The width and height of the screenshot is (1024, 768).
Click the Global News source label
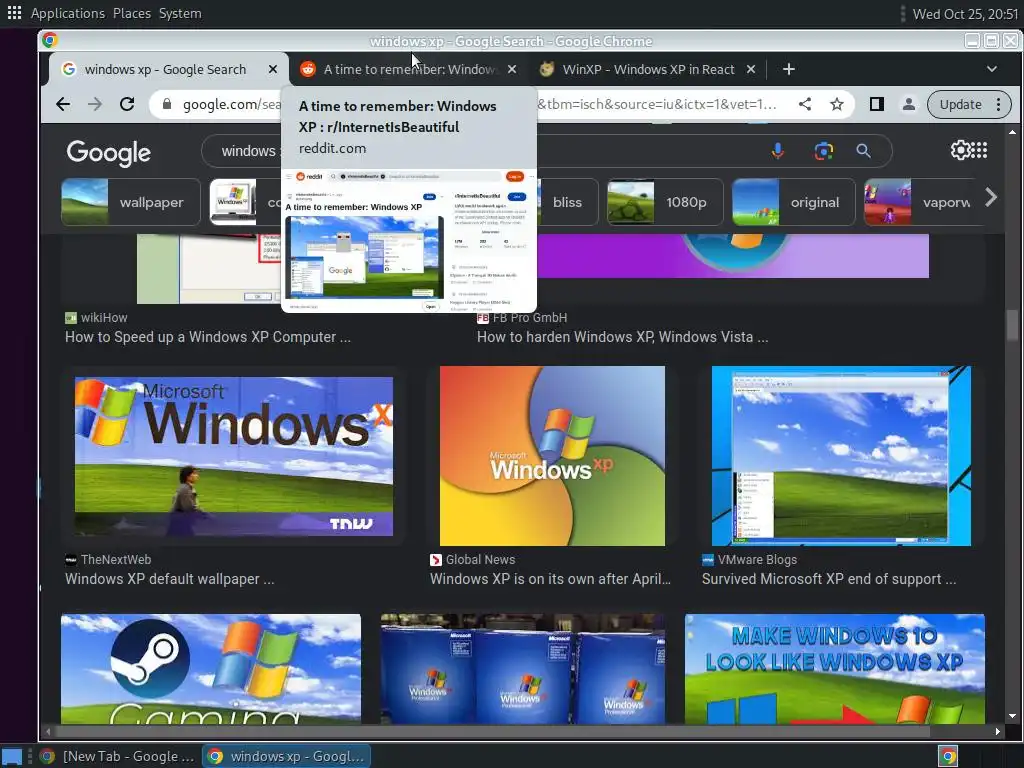pos(472,560)
